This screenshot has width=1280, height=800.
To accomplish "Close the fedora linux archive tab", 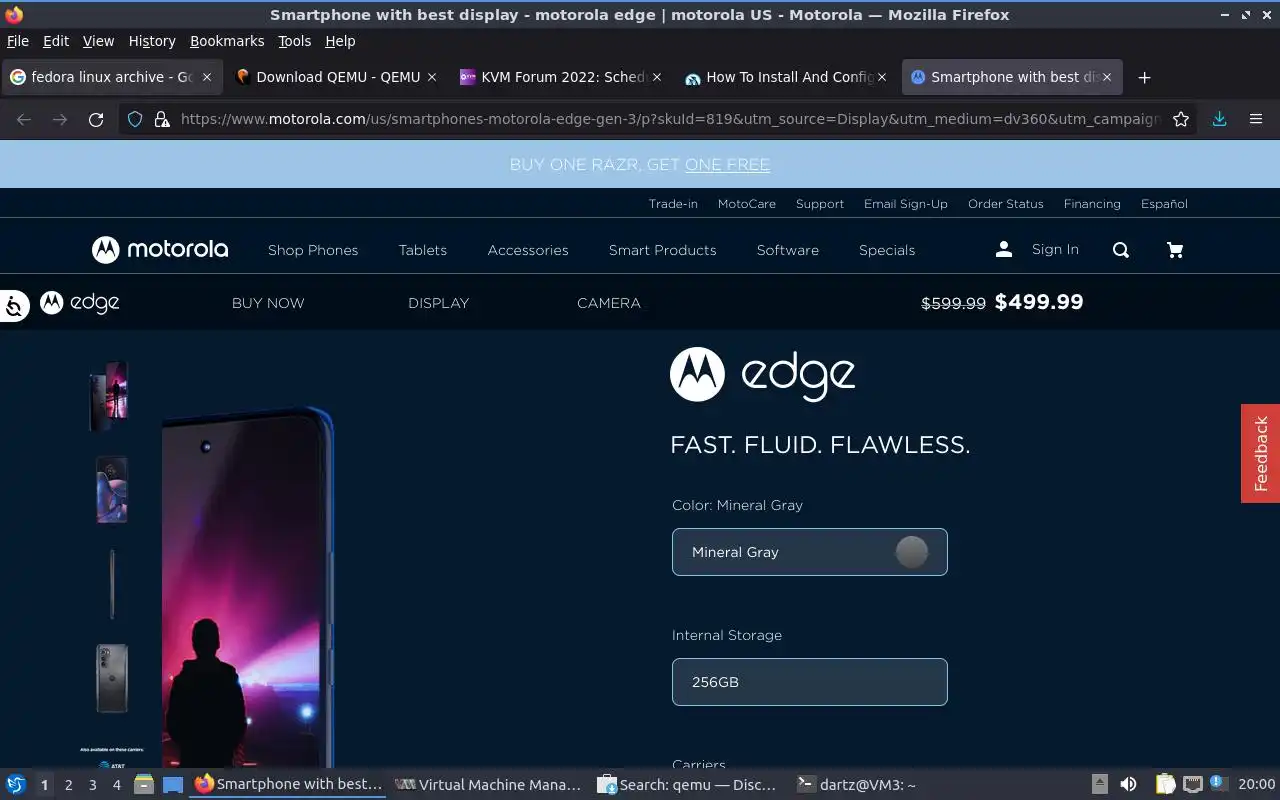I will tap(207, 77).
